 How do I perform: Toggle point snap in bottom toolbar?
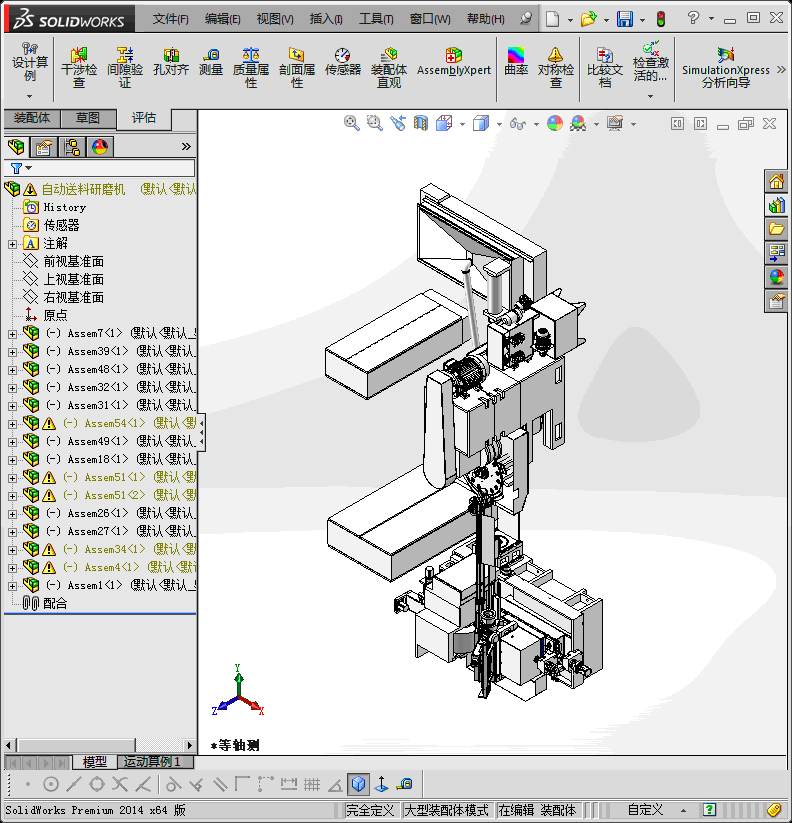pos(28,784)
